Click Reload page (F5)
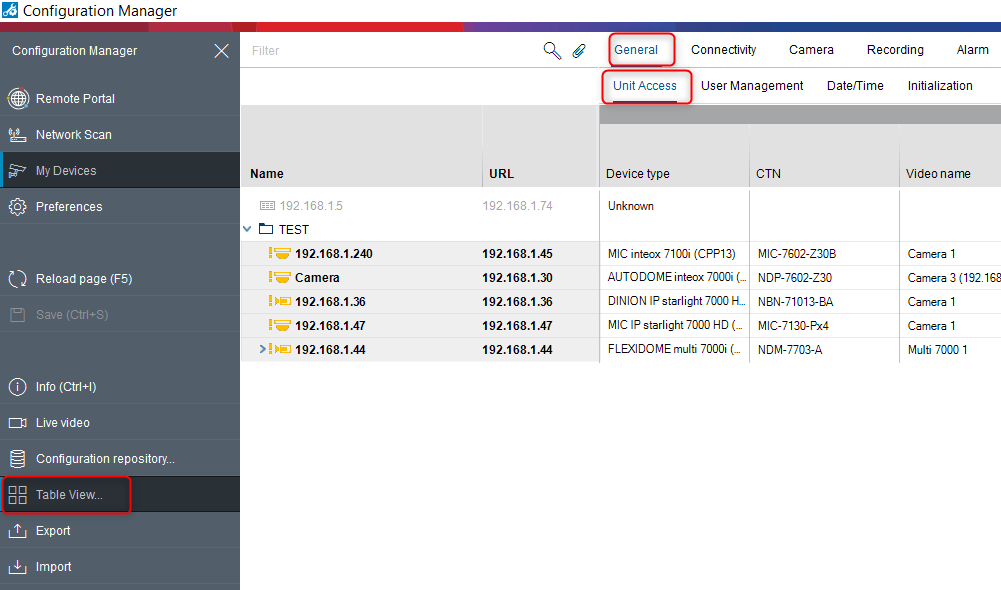The image size is (1001, 590). click(83, 279)
